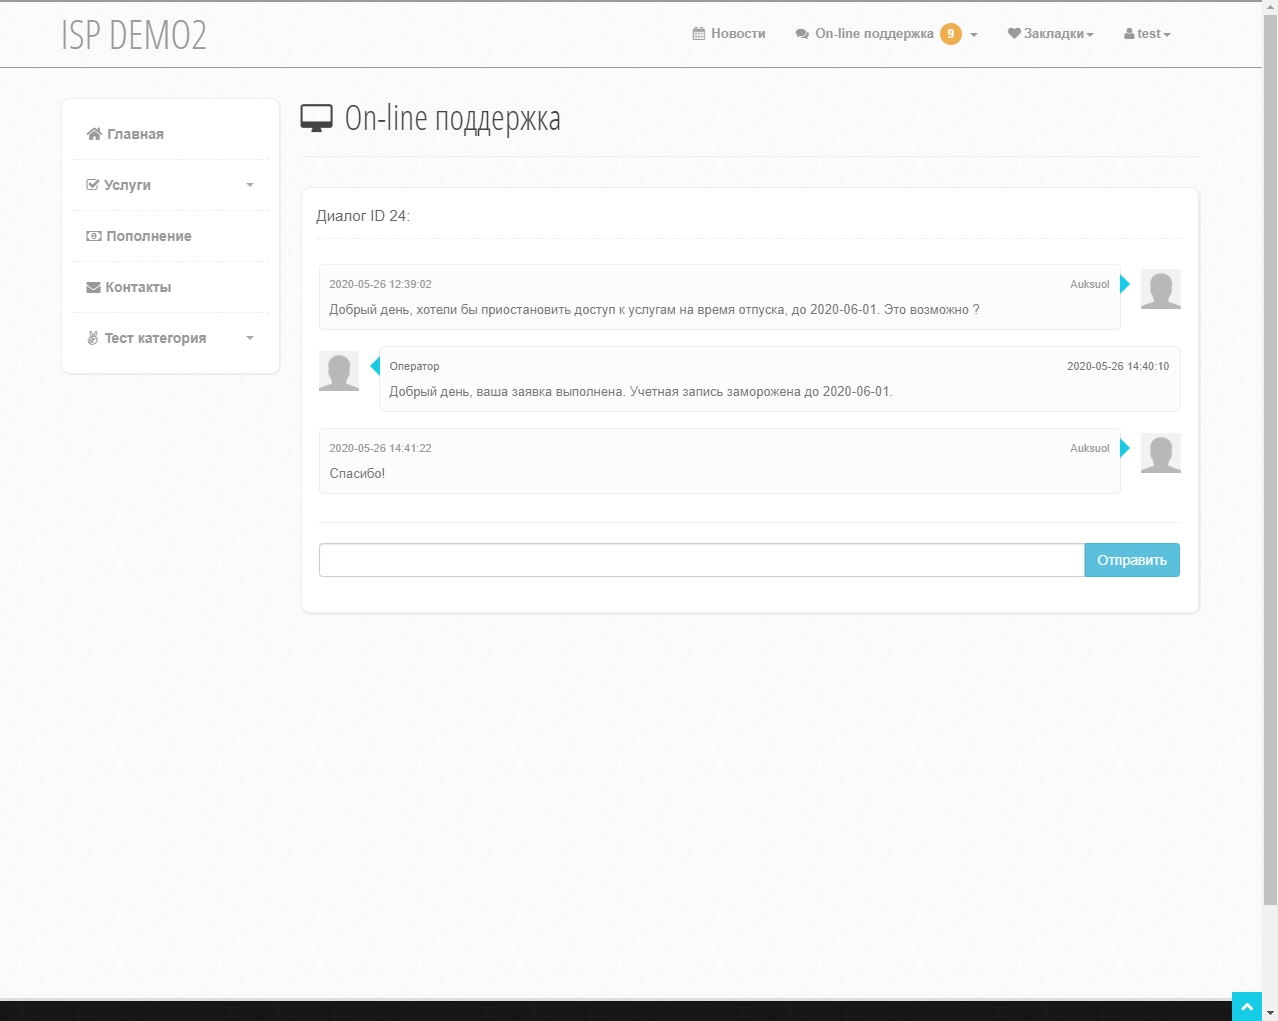Click the orange unread count badge 9

click(x=950, y=34)
